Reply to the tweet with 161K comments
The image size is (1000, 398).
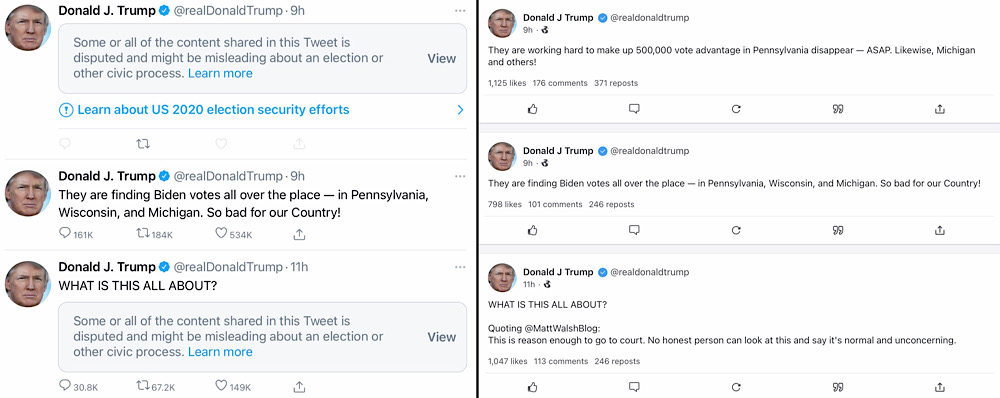[x=64, y=234]
